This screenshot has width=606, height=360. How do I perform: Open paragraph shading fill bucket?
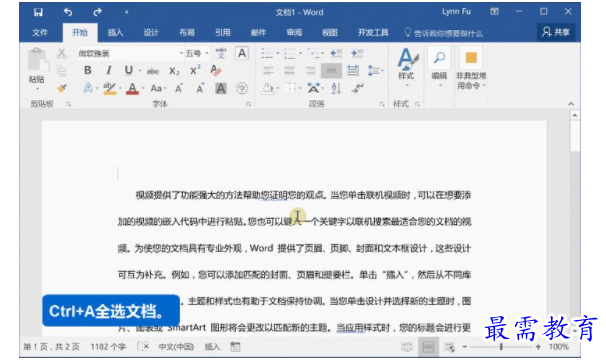(x=268, y=89)
